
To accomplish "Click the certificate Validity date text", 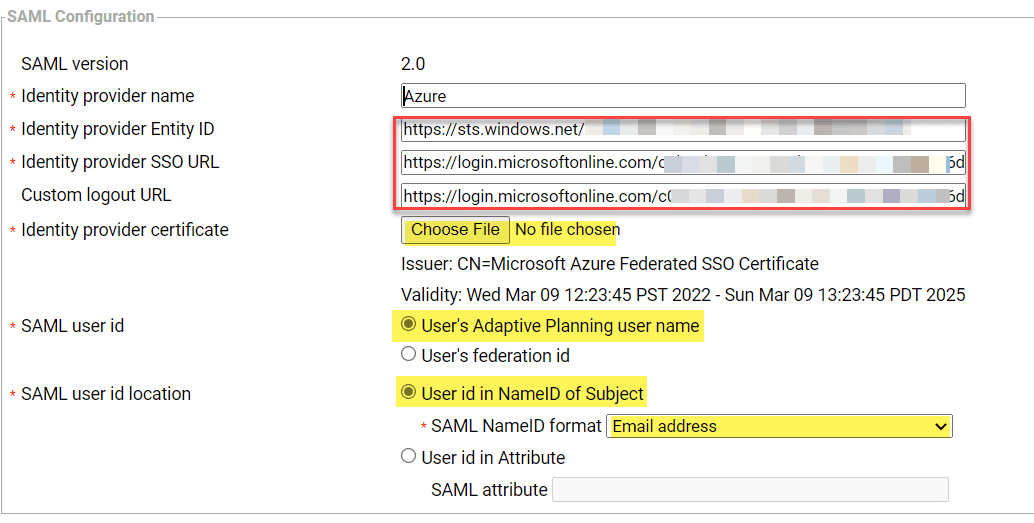I will click(683, 295).
